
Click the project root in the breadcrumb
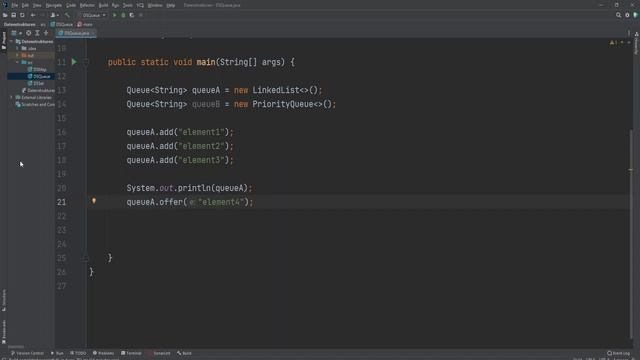(x=20, y=24)
